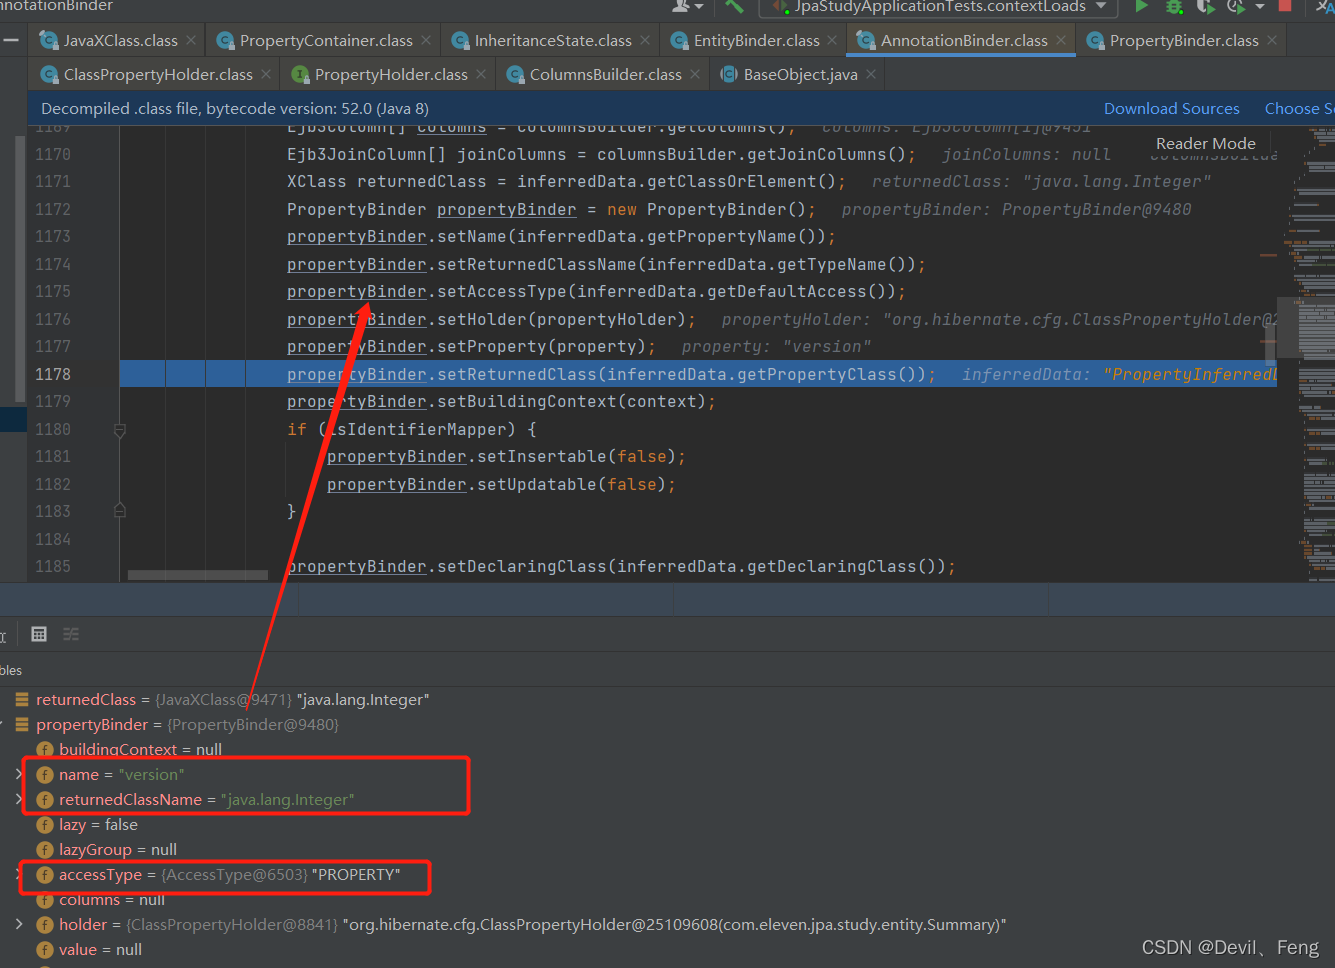Click the variable icon beside propertyBinder

click(x=22, y=725)
